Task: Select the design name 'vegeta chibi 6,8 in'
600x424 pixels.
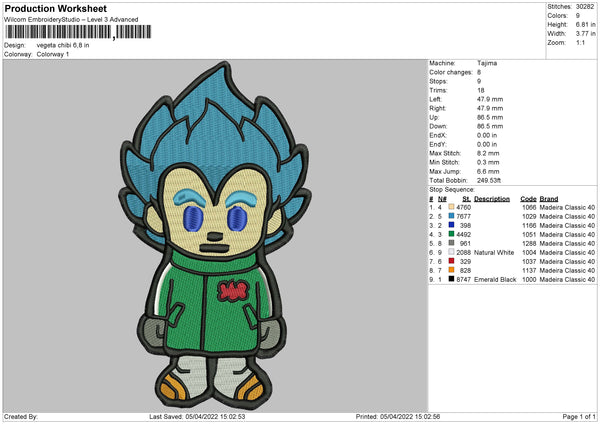Action: [63, 45]
